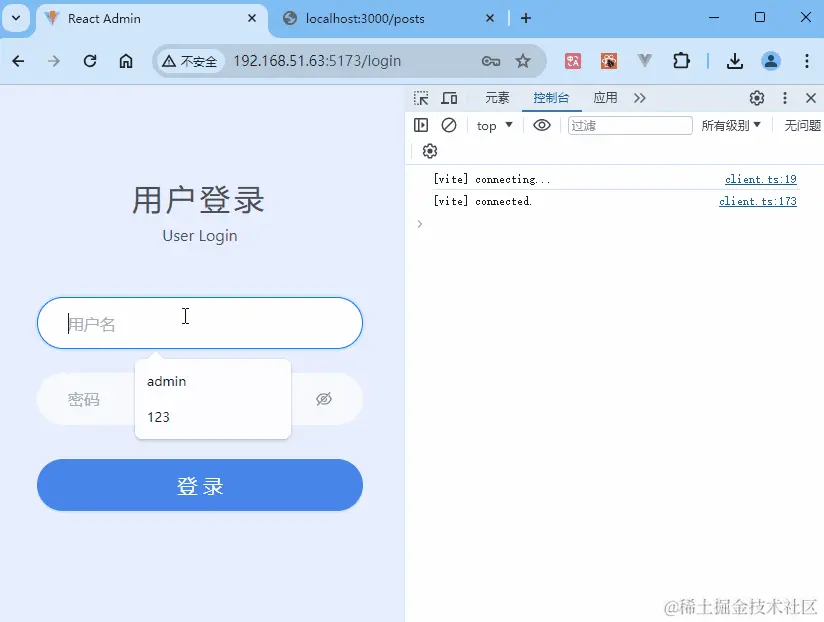Open the 所有级别 log level dropdown
The height and width of the screenshot is (622, 824).
tap(731, 125)
